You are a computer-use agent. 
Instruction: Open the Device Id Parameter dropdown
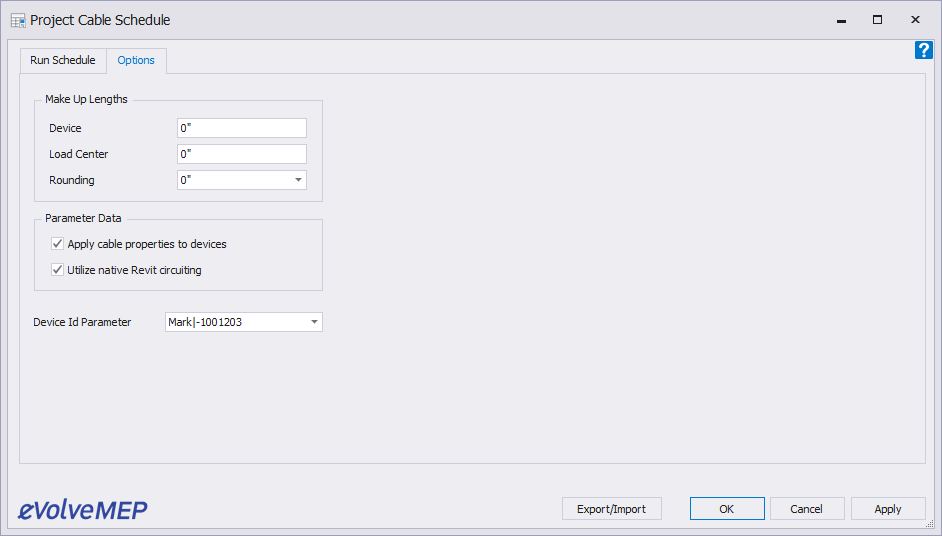click(x=314, y=322)
